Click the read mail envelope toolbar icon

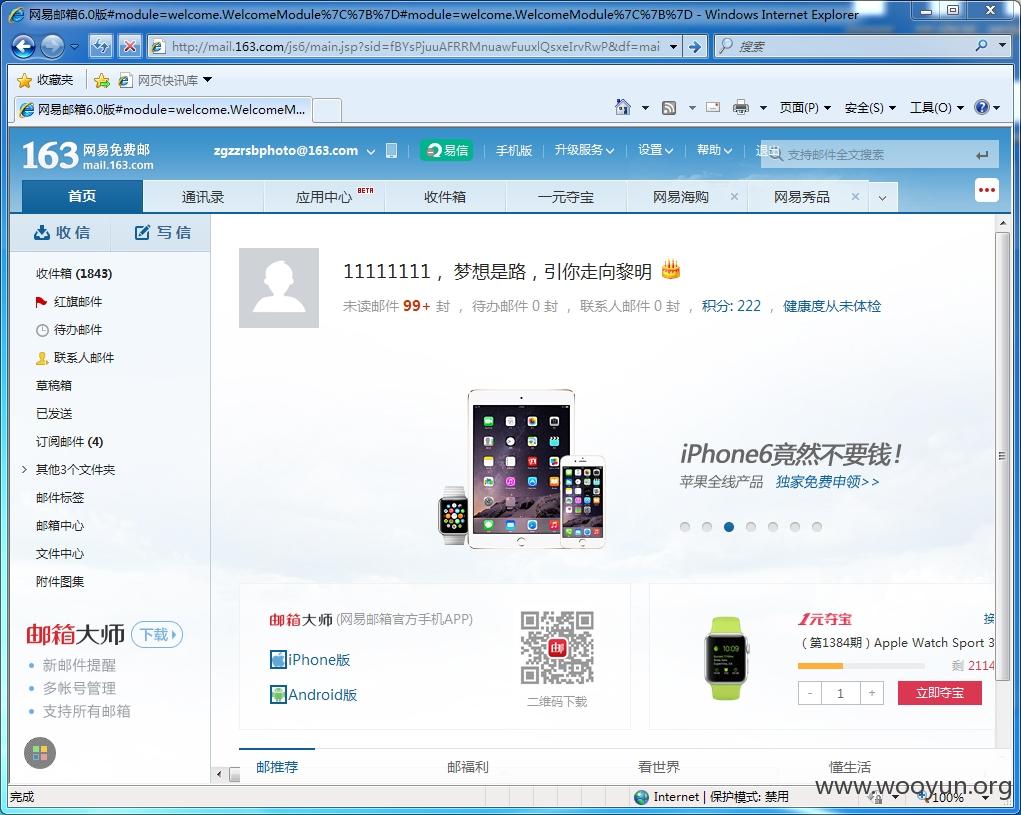713,107
